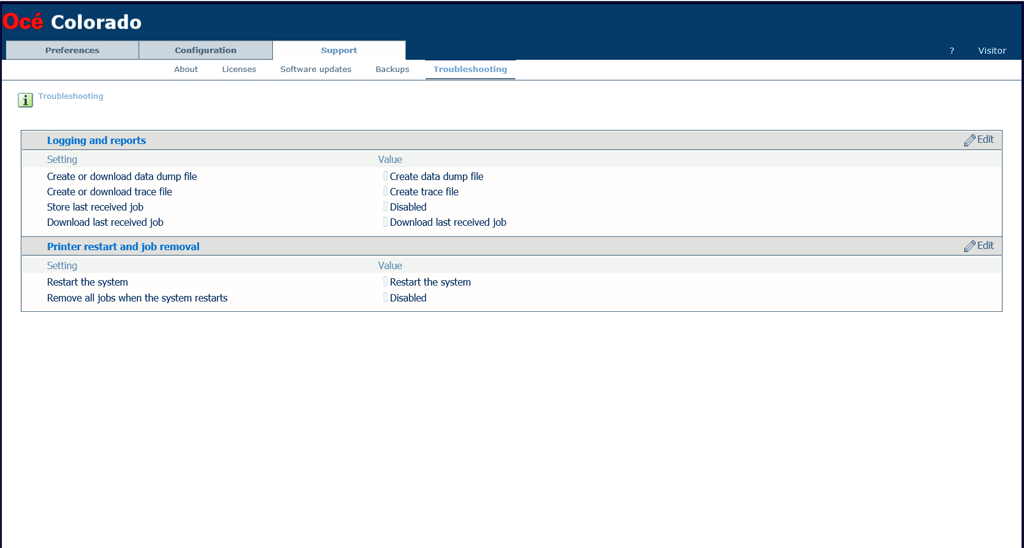The image size is (1024, 548).
Task: Click the Download last received job value
Action: click(448, 223)
